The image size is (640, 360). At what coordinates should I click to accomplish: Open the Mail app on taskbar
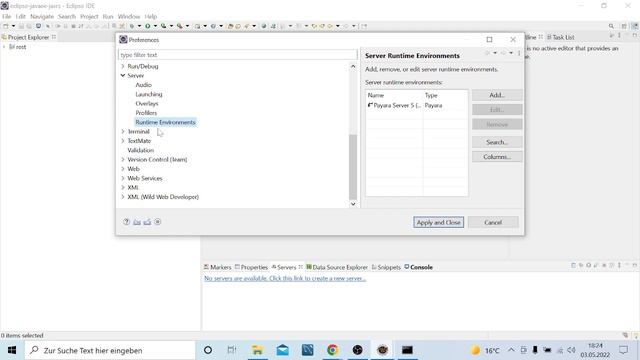tap(282, 350)
